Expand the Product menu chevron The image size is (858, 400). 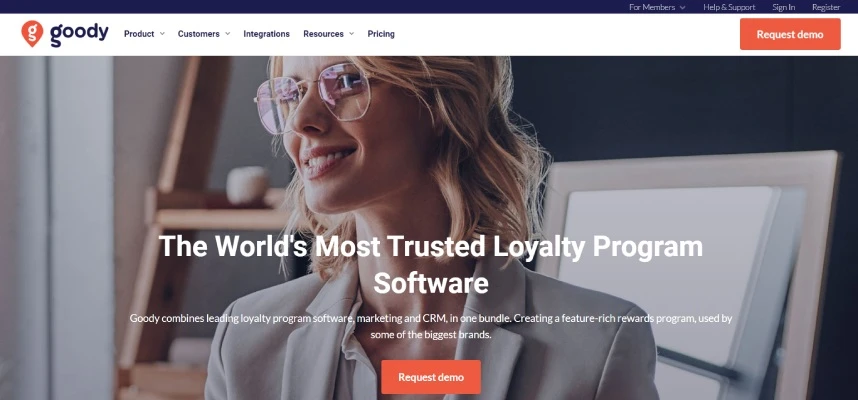[162, 34]
